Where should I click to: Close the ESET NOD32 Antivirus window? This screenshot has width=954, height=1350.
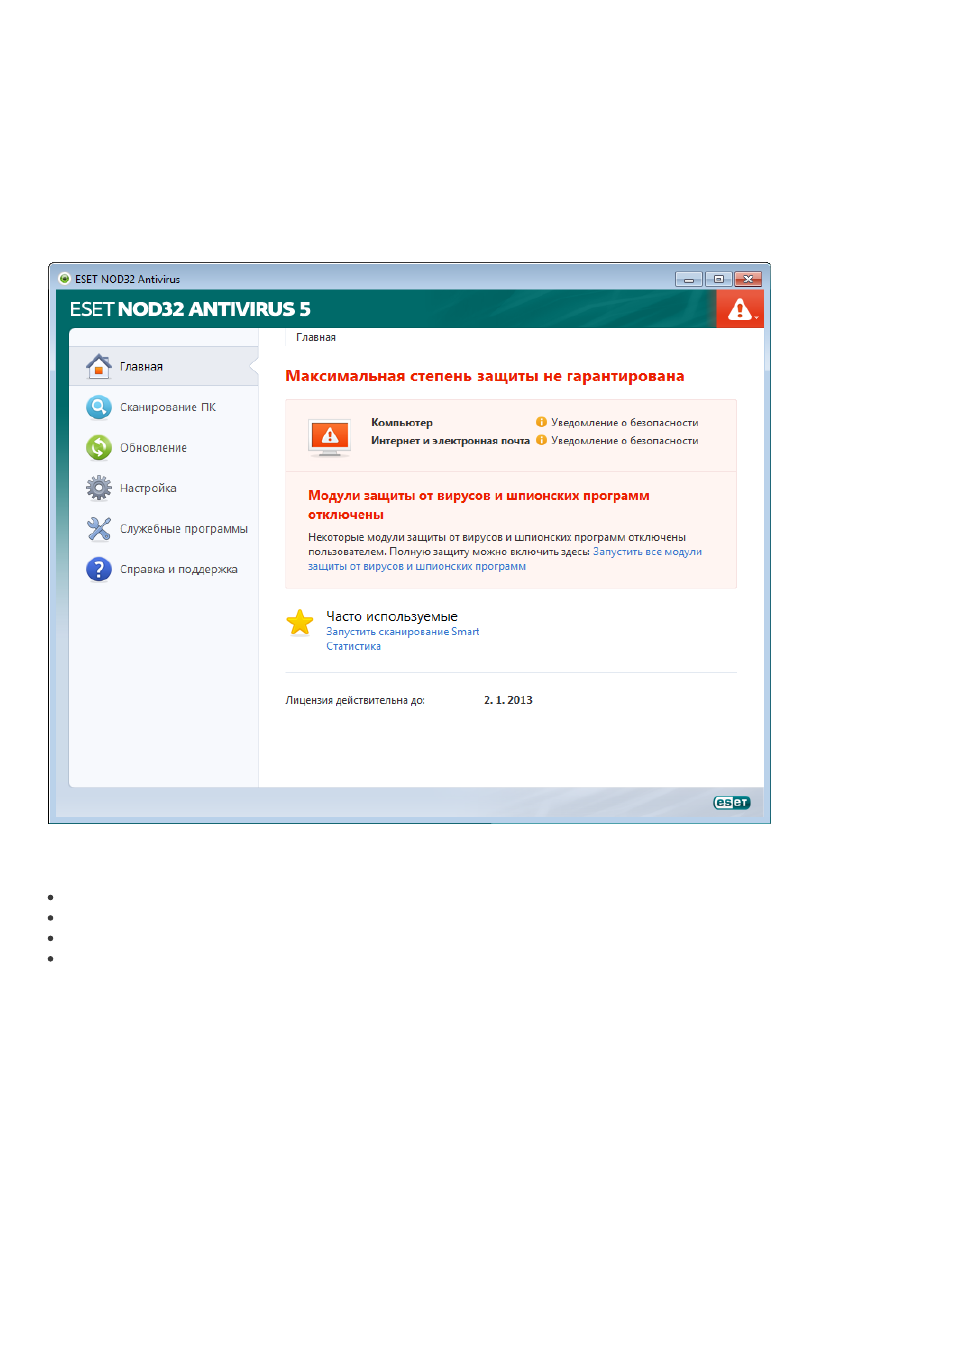[x=748, y=279]
